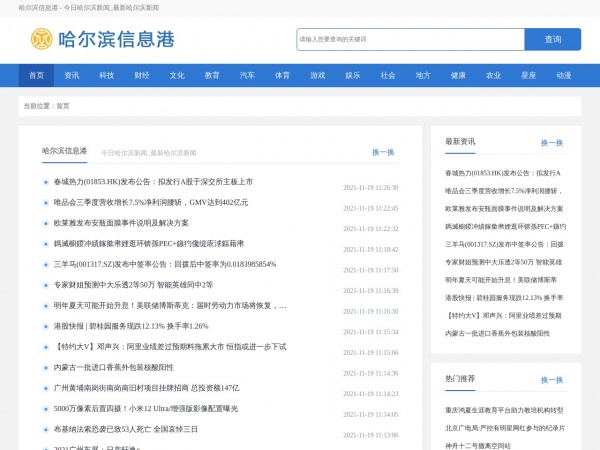
Task: Select the 农业 menu item
Action: [x=494, y=75]
